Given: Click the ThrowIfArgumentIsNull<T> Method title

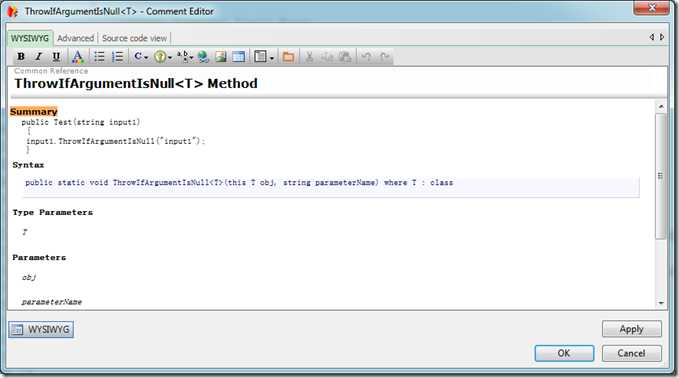Looking at the screenshot, I should [136, 83].
